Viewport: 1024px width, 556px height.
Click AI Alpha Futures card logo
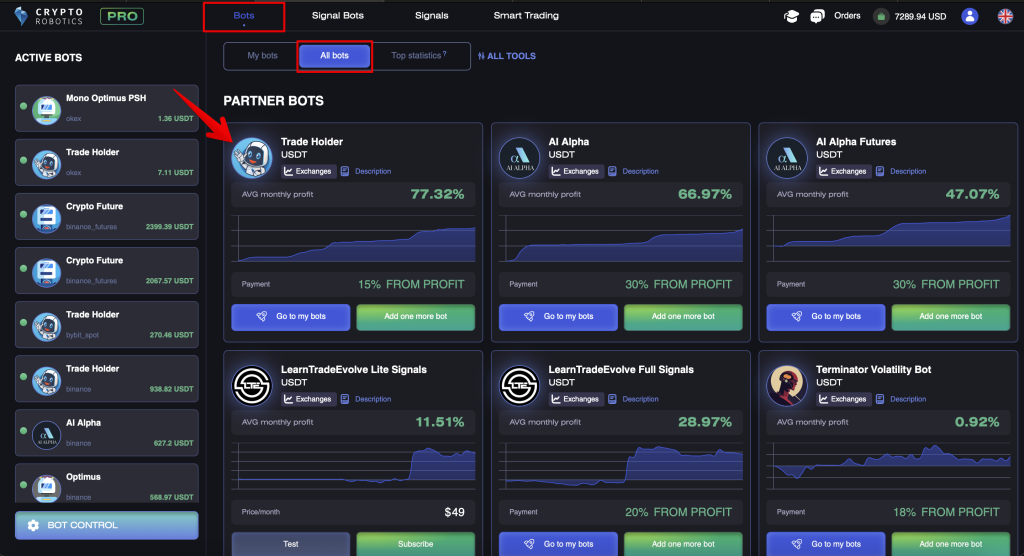[787, 157]
